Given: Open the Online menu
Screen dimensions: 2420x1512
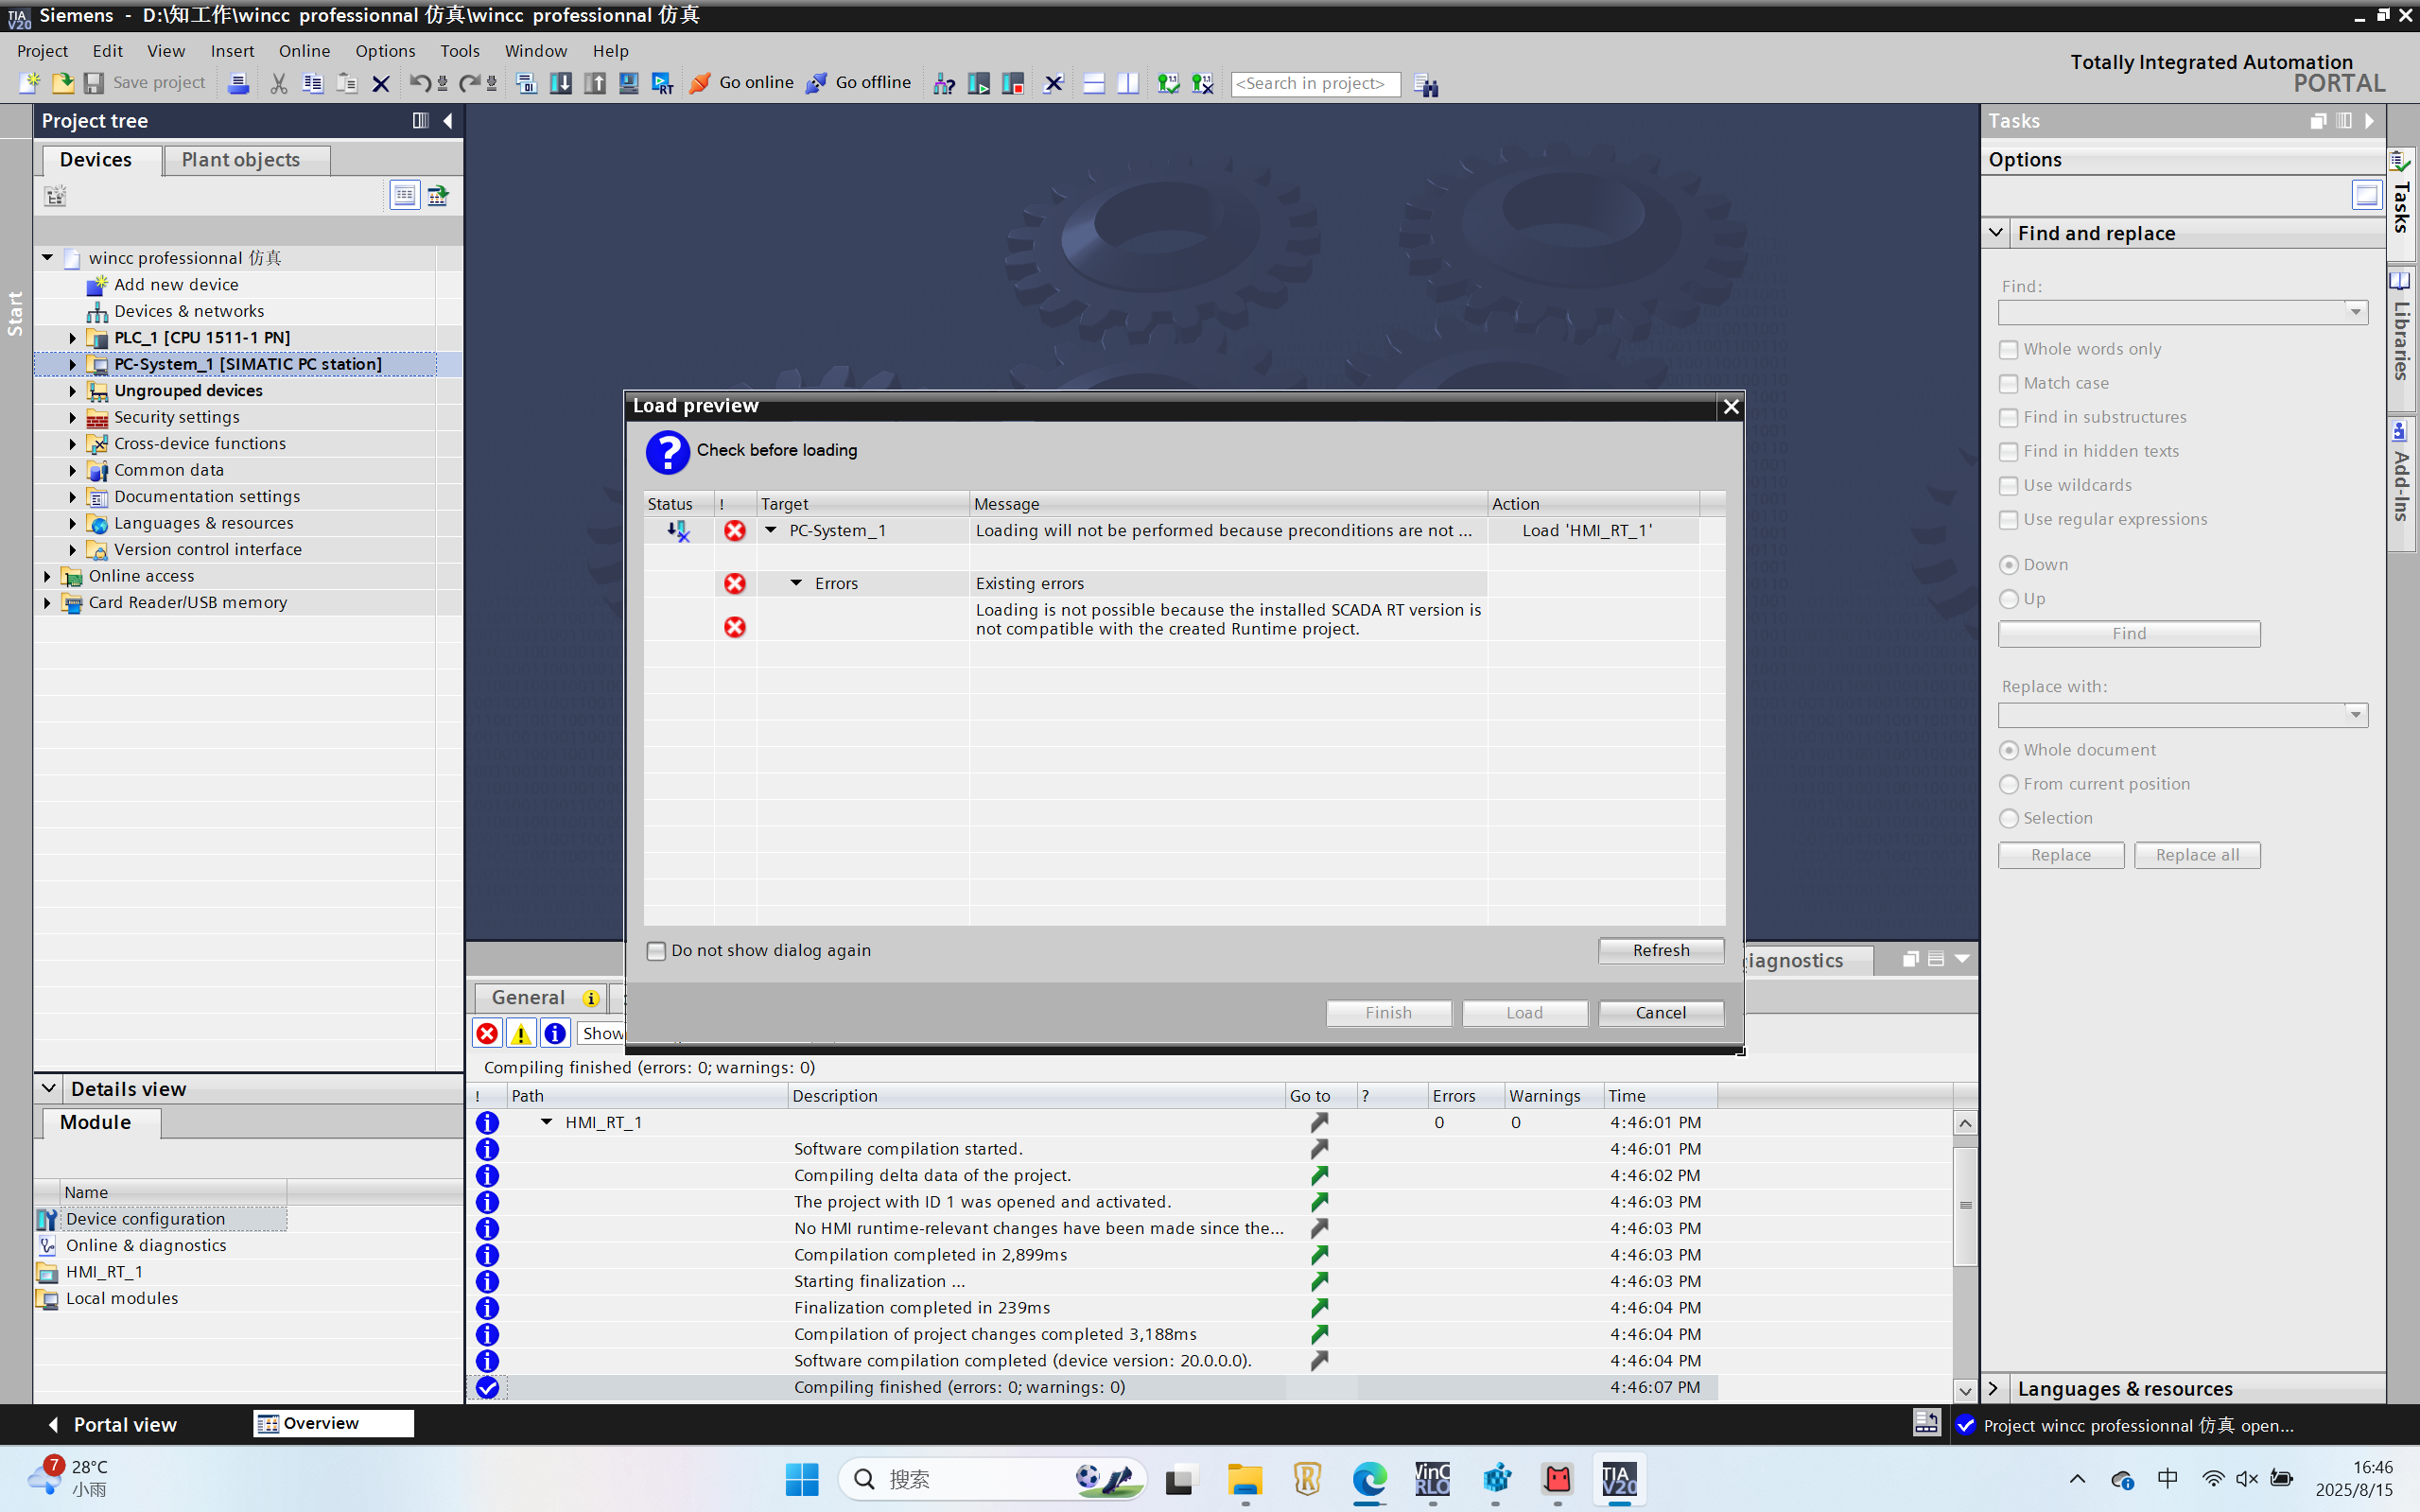Looking at the screenshot, I should [x=304, y=51].
